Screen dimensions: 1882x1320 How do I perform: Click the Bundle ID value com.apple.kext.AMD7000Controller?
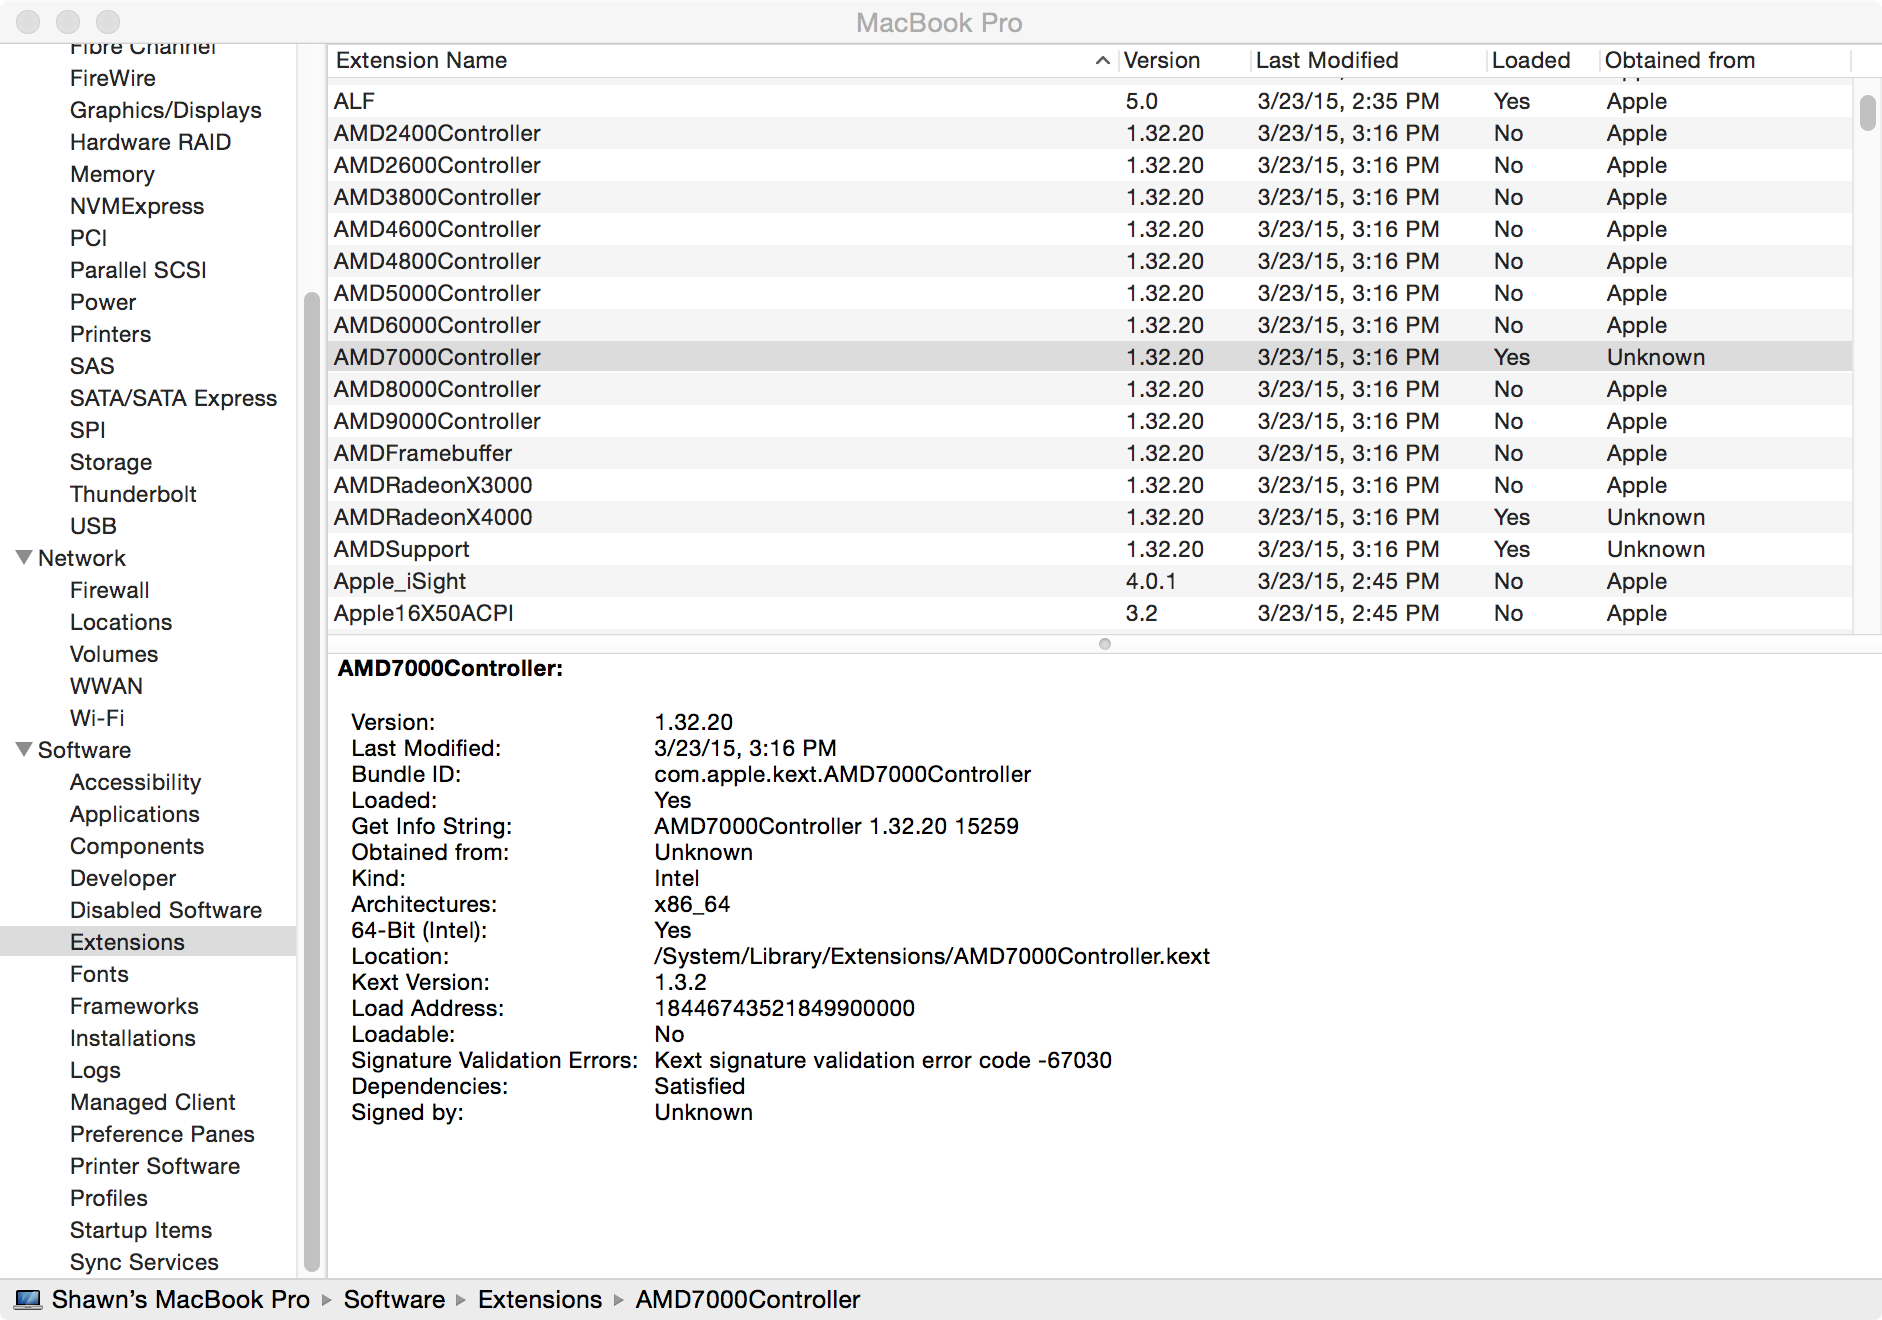coord(842,774)
